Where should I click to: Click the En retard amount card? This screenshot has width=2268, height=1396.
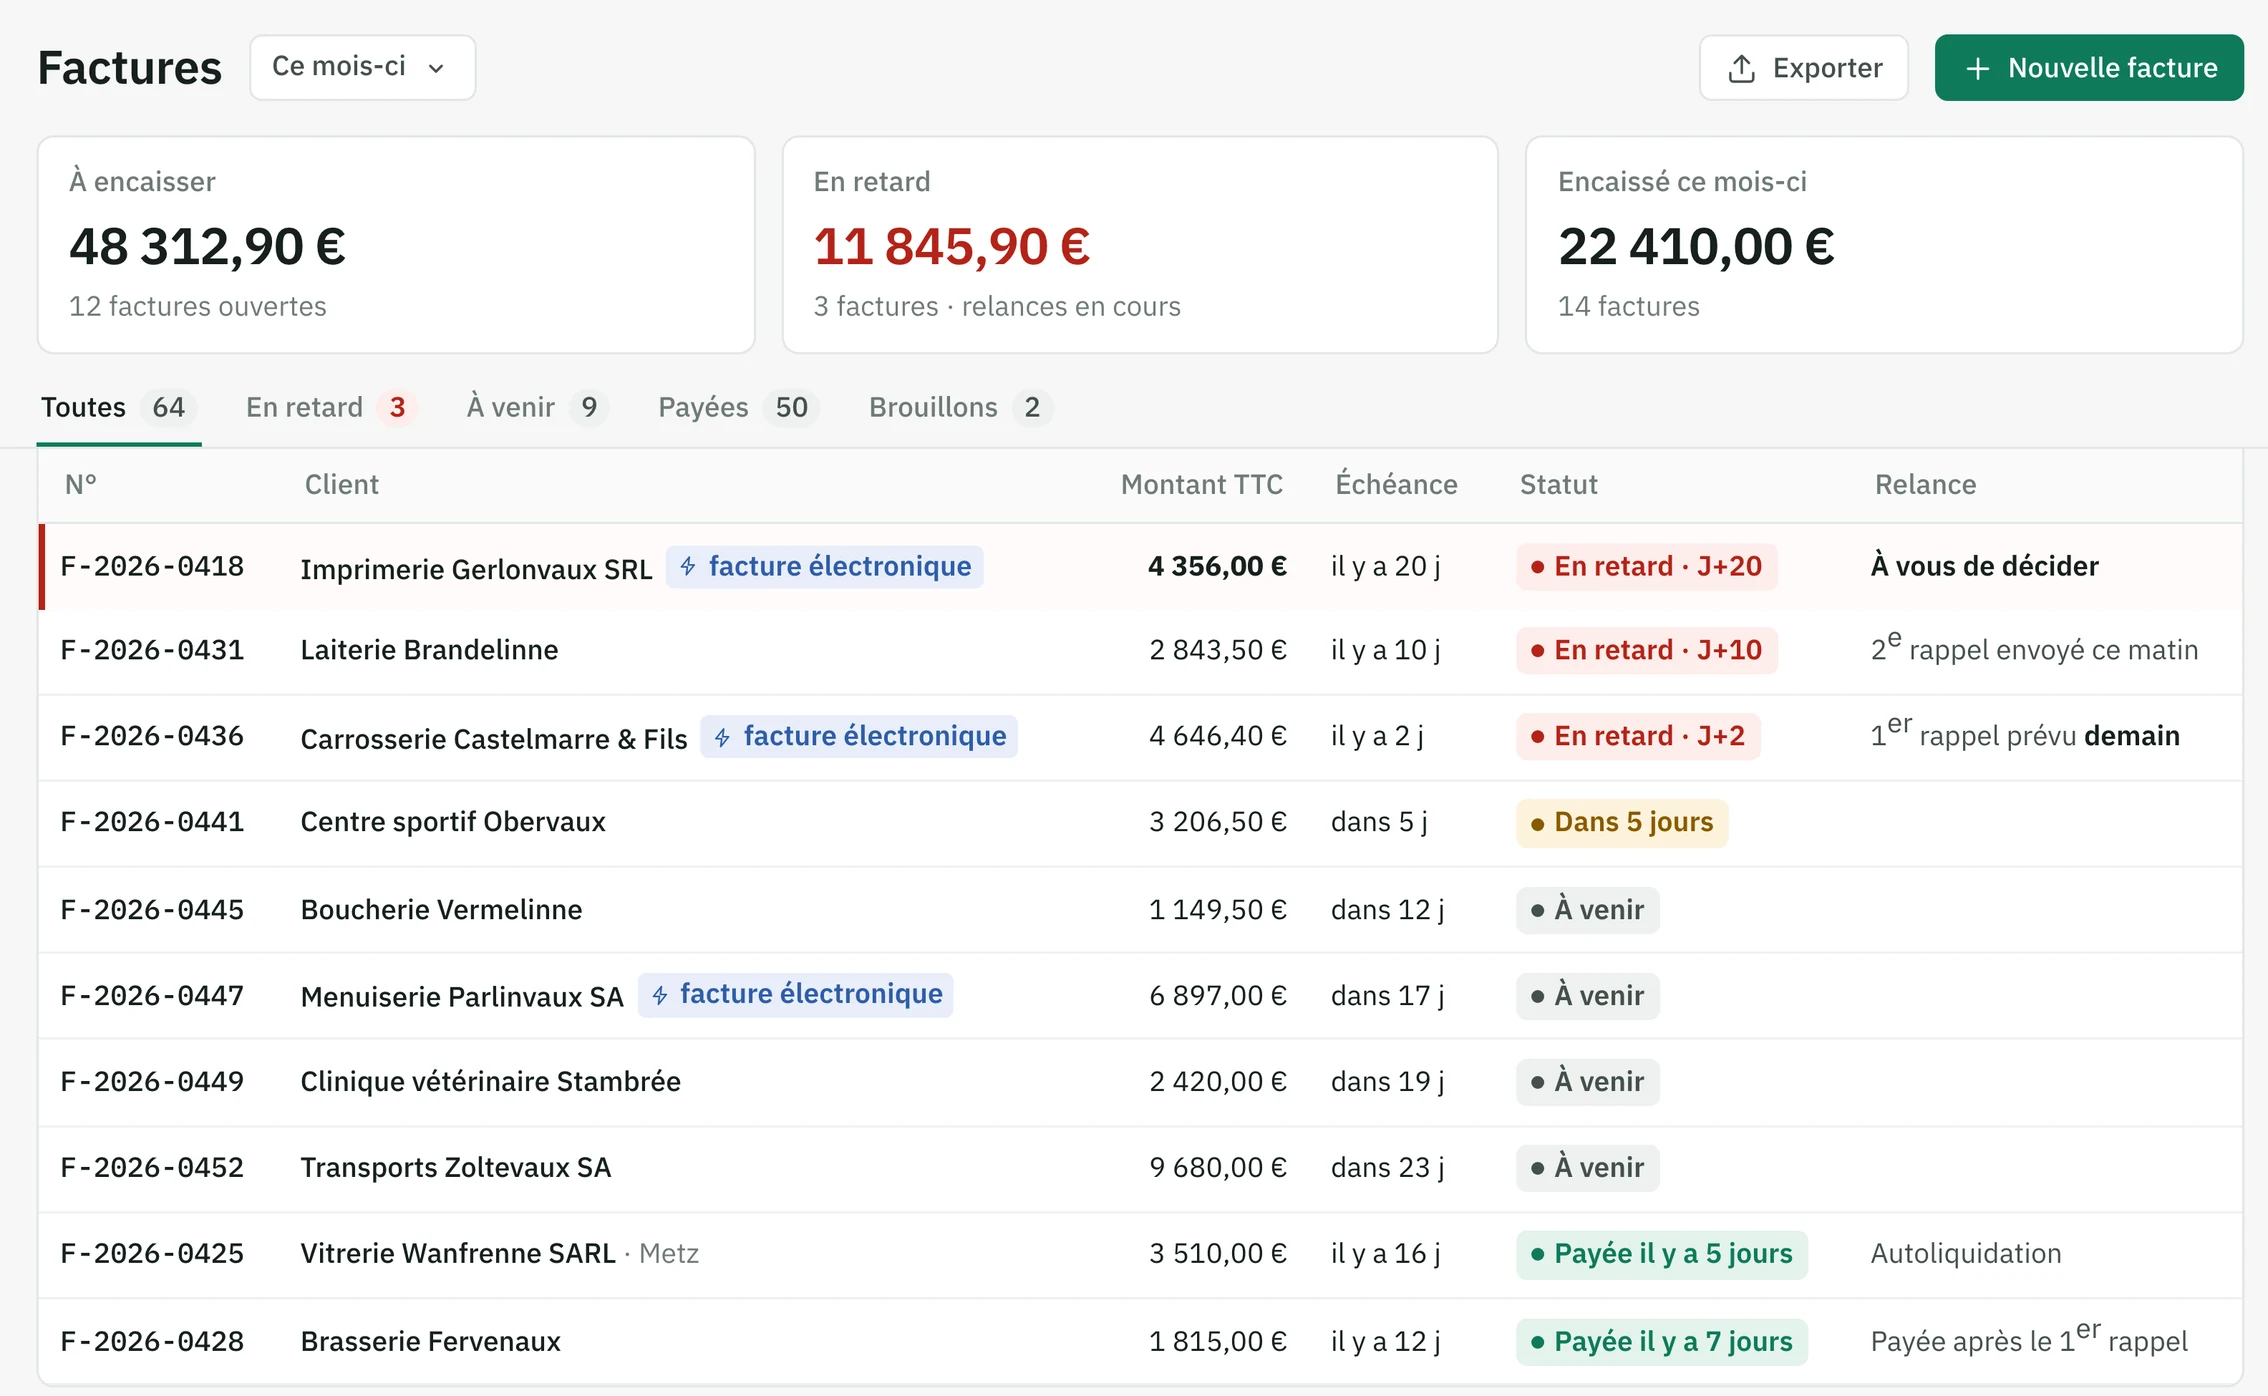coord(1140,245)
